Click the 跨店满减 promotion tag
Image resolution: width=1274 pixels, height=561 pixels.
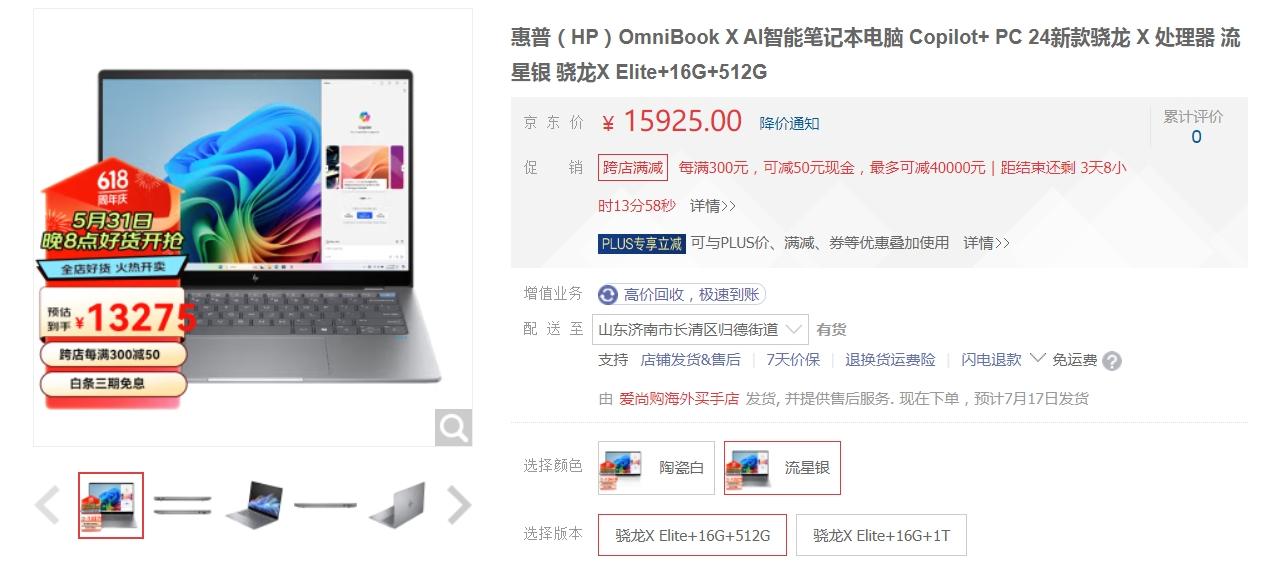pyautogui.click(x=633, y=168)
